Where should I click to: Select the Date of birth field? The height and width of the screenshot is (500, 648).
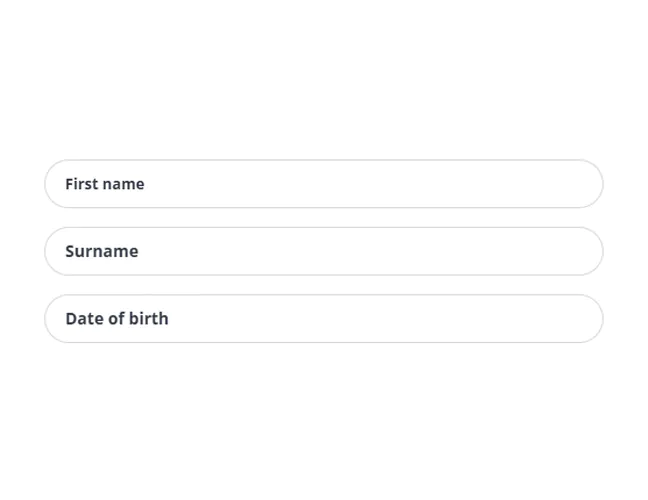tap(323, 319)
